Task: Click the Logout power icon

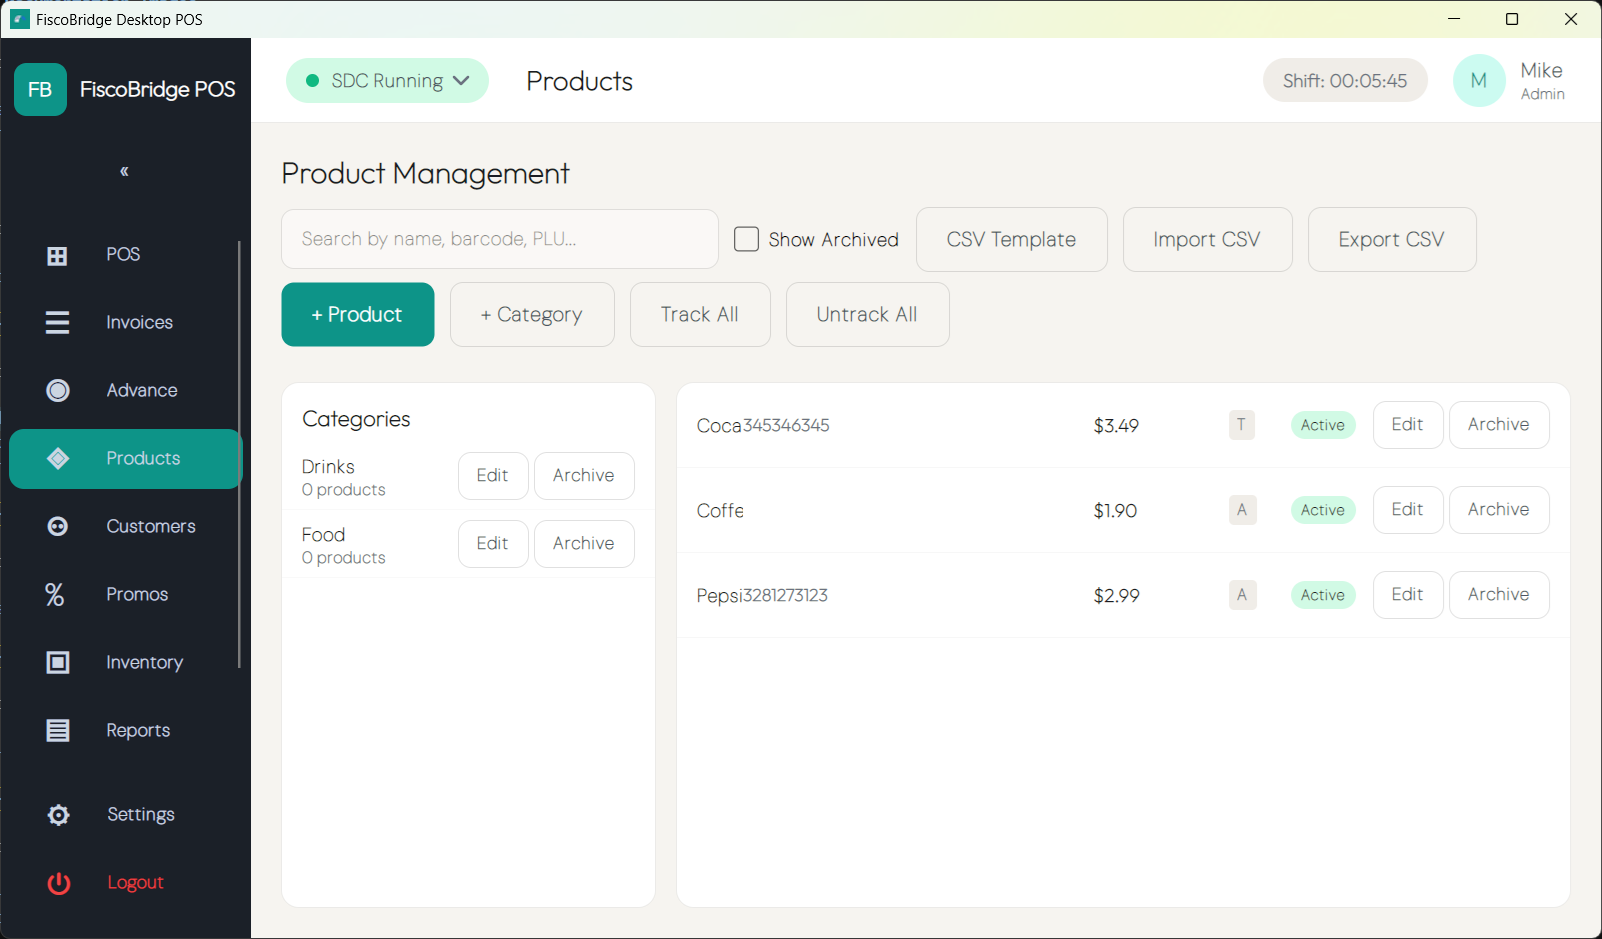Action: pos(59,883)
